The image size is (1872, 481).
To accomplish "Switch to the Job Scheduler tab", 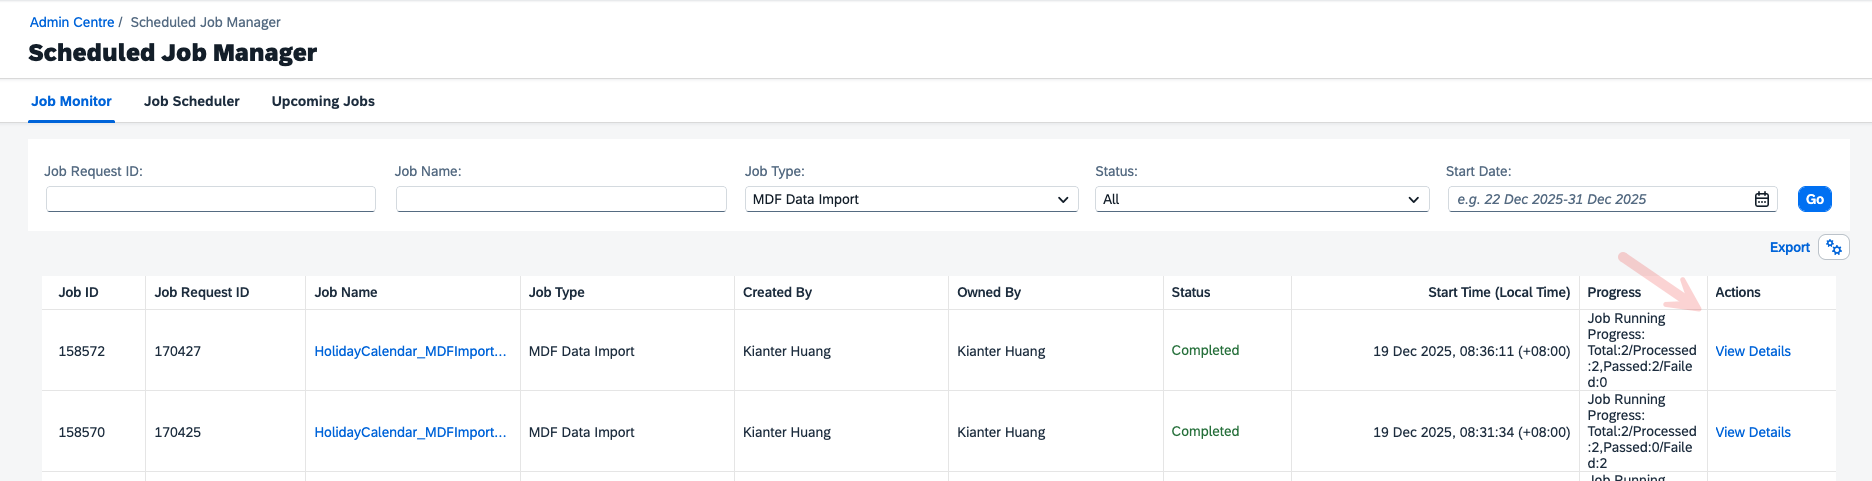I will tap(191, 101).
